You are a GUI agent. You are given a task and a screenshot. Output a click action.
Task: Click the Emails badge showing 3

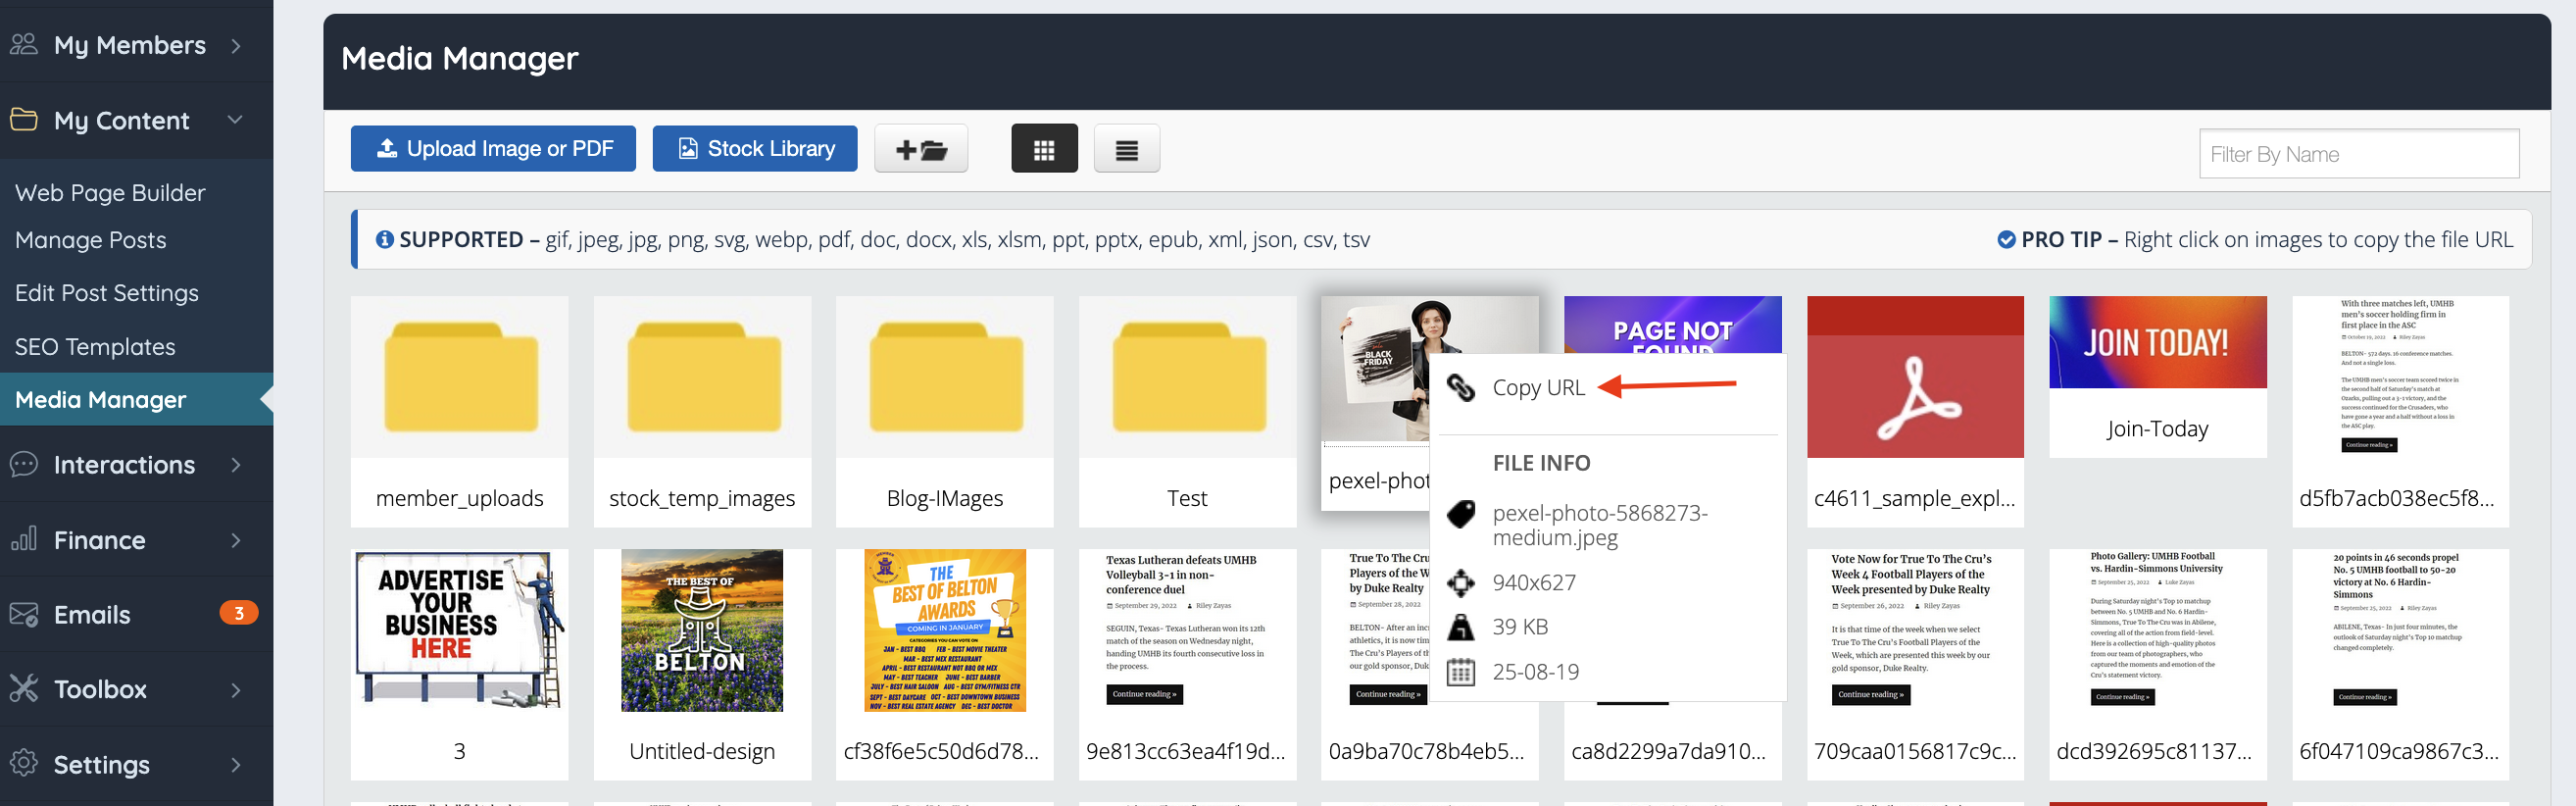click(x=239, y=613)
